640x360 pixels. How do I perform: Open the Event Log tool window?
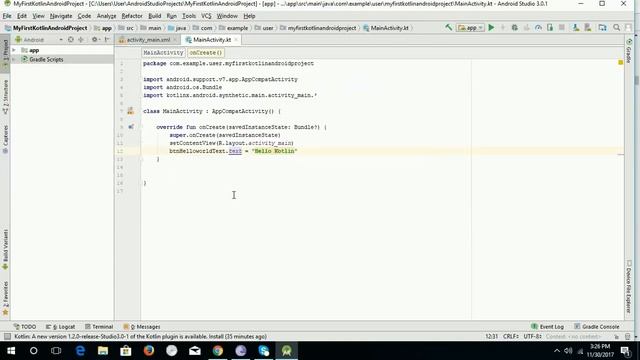tap(547, 327)
